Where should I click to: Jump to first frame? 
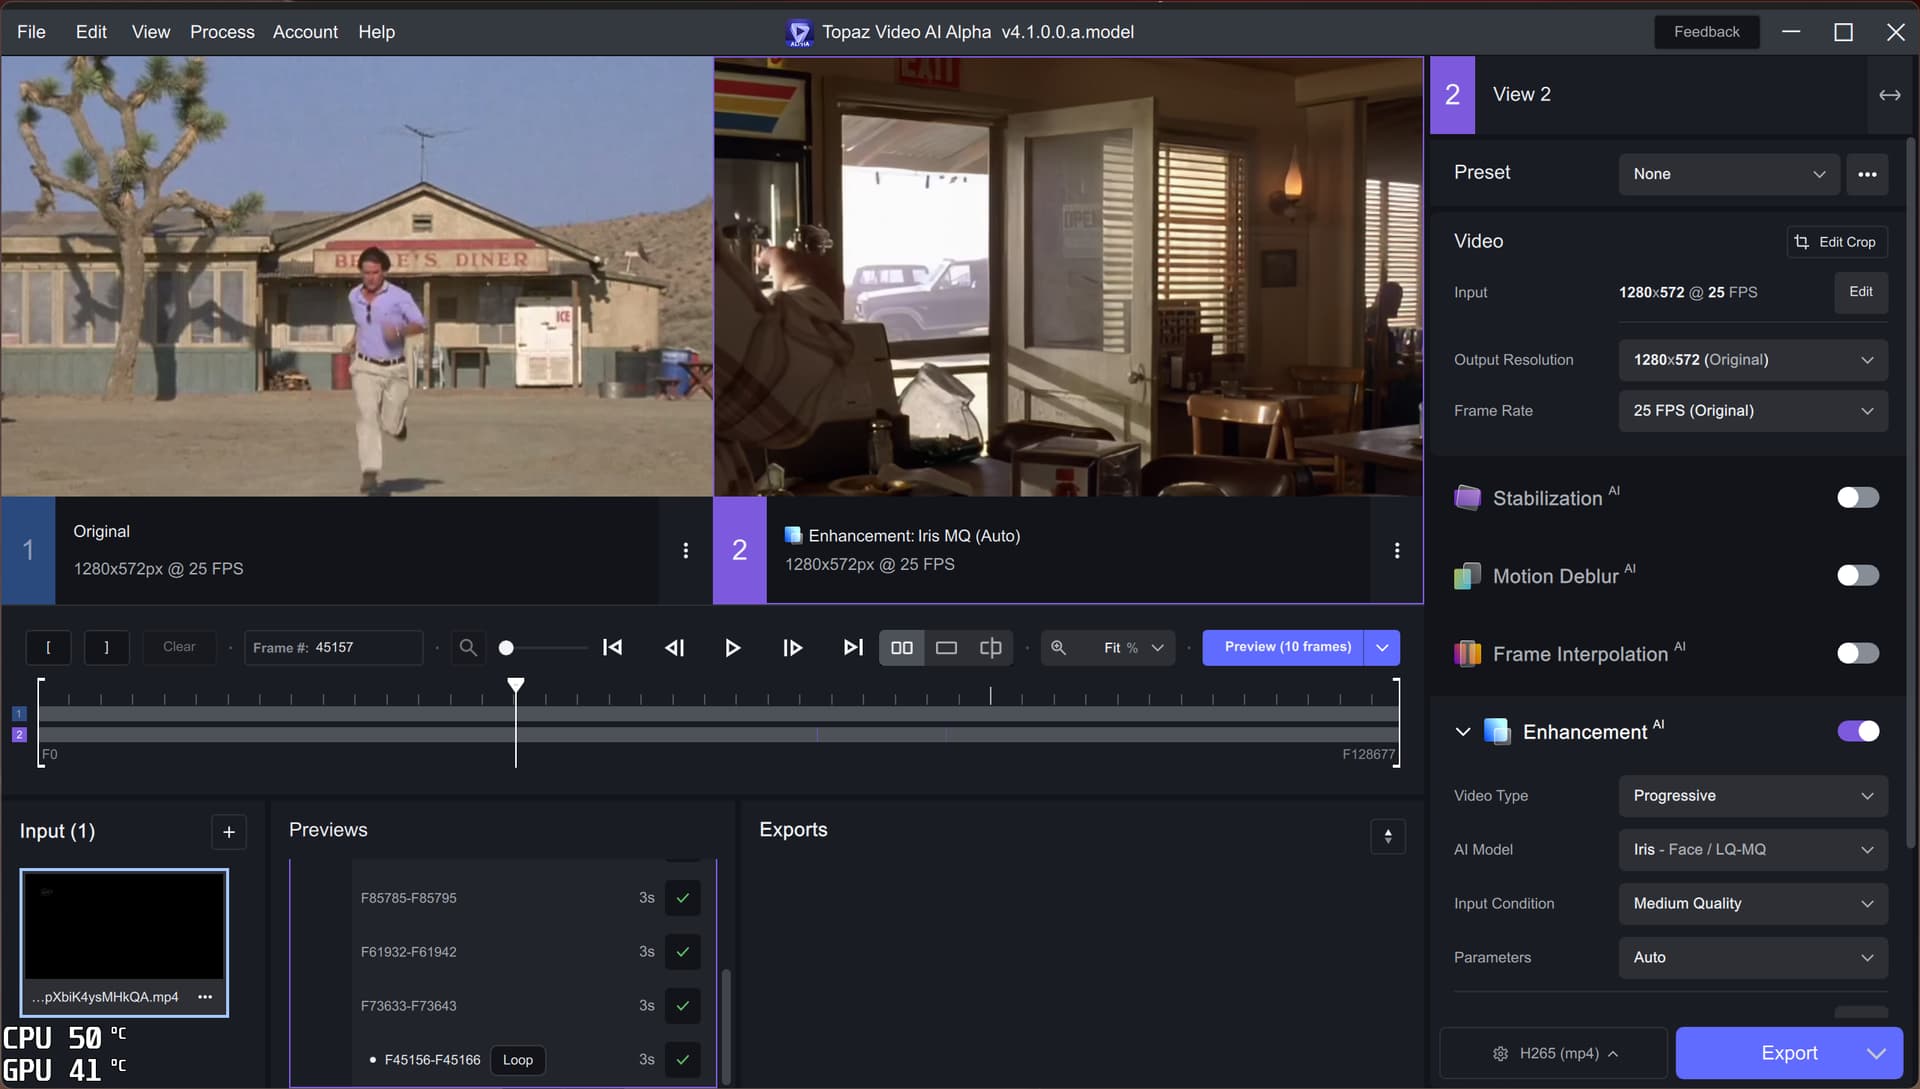(613, 648)
